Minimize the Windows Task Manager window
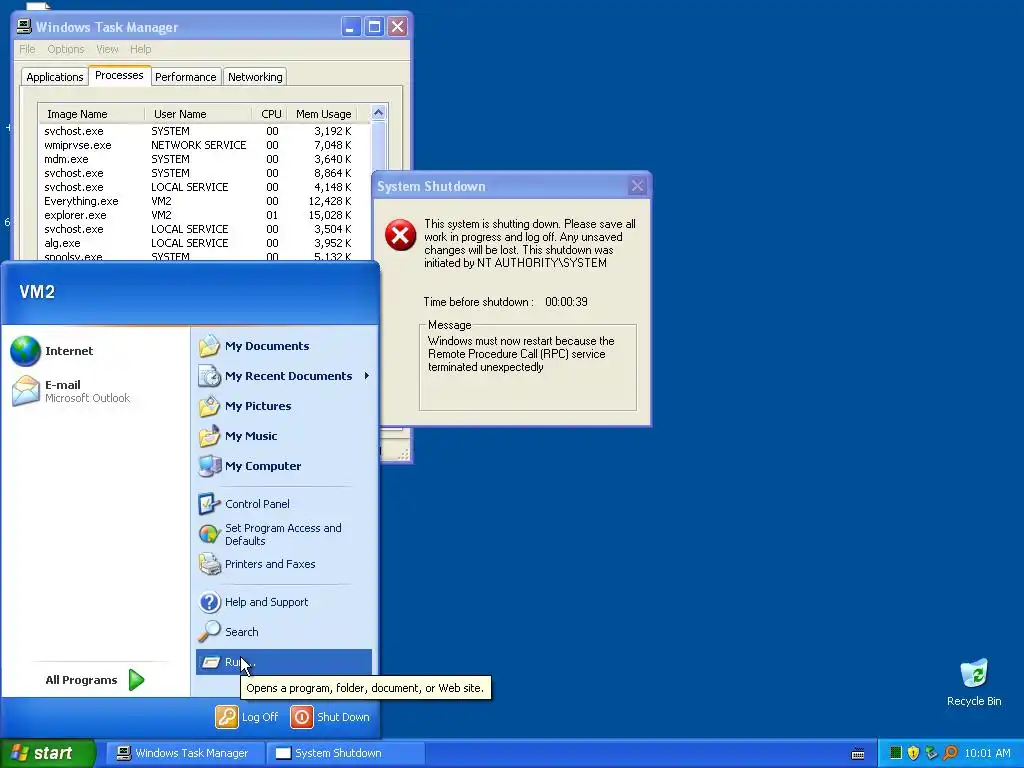Image resolution: width=1024 pixels, height=768 pixels. (x=351, y=27)
